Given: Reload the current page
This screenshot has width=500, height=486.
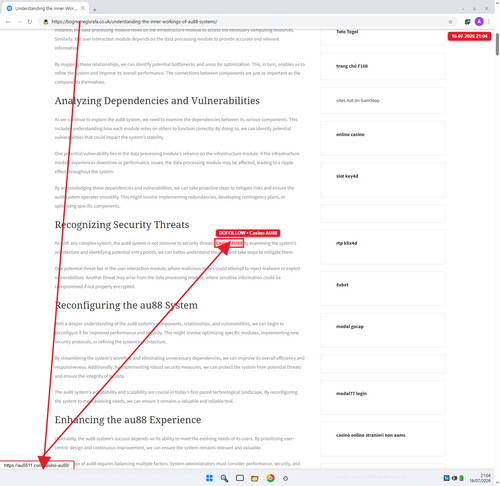Looking at the screenshot, I should point(30,22).
